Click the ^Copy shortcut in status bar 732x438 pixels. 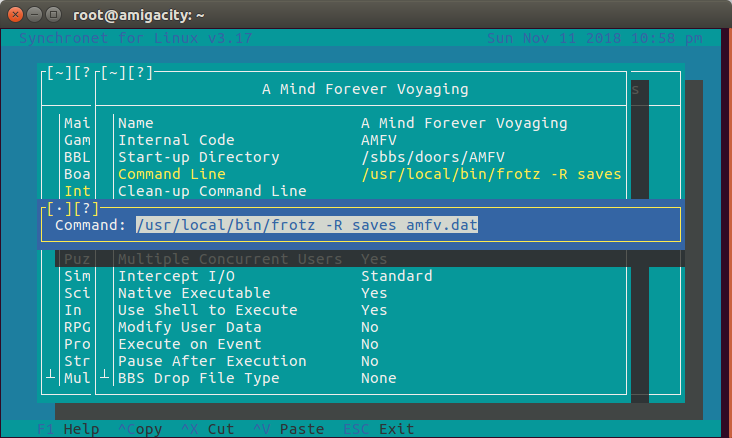(x=140, y=429)
